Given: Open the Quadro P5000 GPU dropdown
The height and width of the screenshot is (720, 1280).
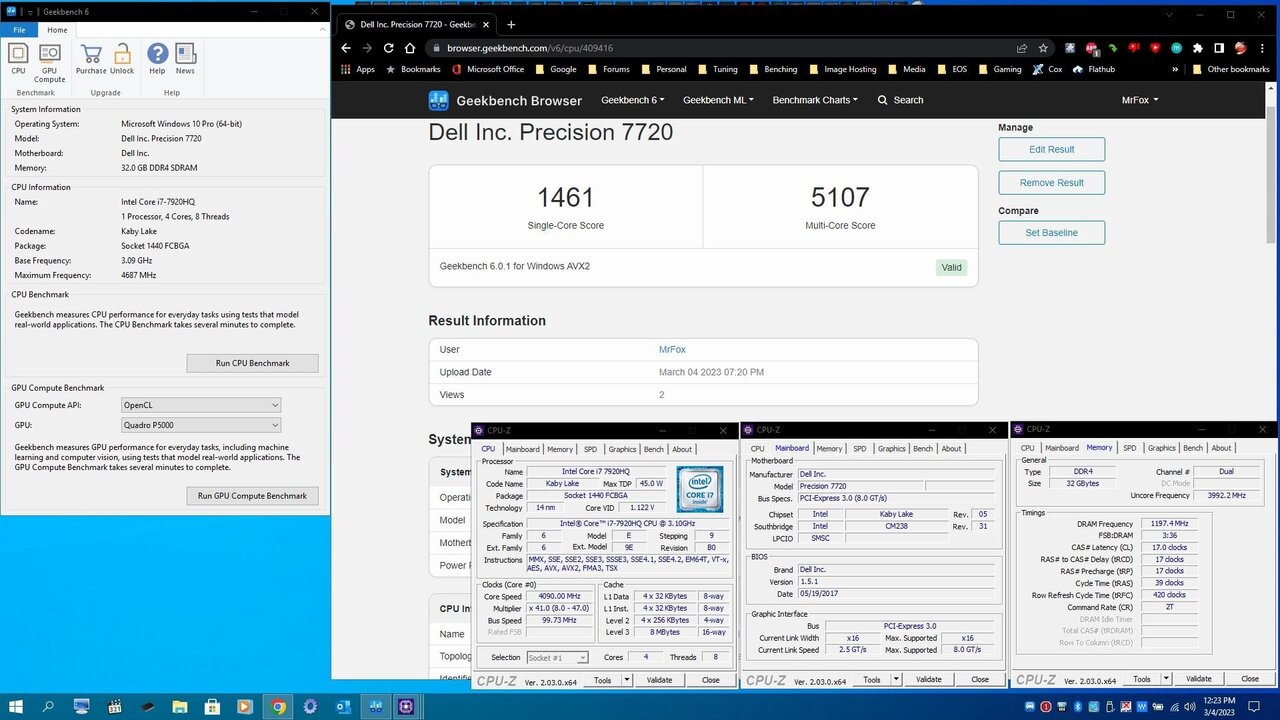Looking at the screenshot, I should click(x=201, y=425).
